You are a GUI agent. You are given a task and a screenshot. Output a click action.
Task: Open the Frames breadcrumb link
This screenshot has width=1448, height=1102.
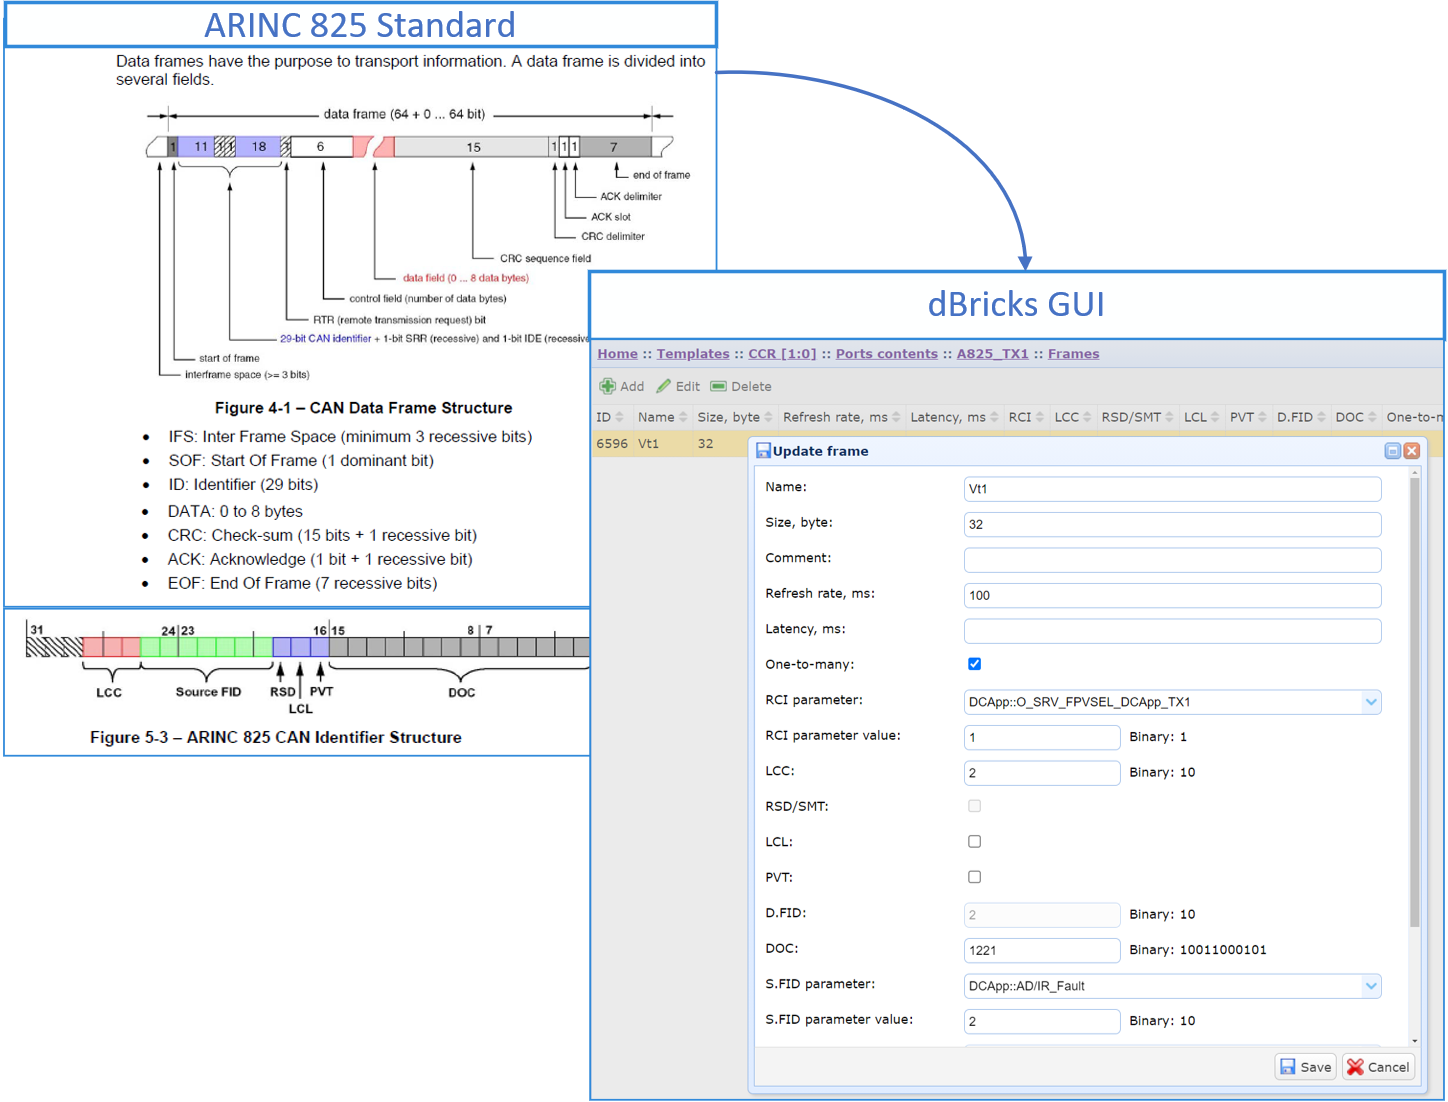coord(1073,354)
